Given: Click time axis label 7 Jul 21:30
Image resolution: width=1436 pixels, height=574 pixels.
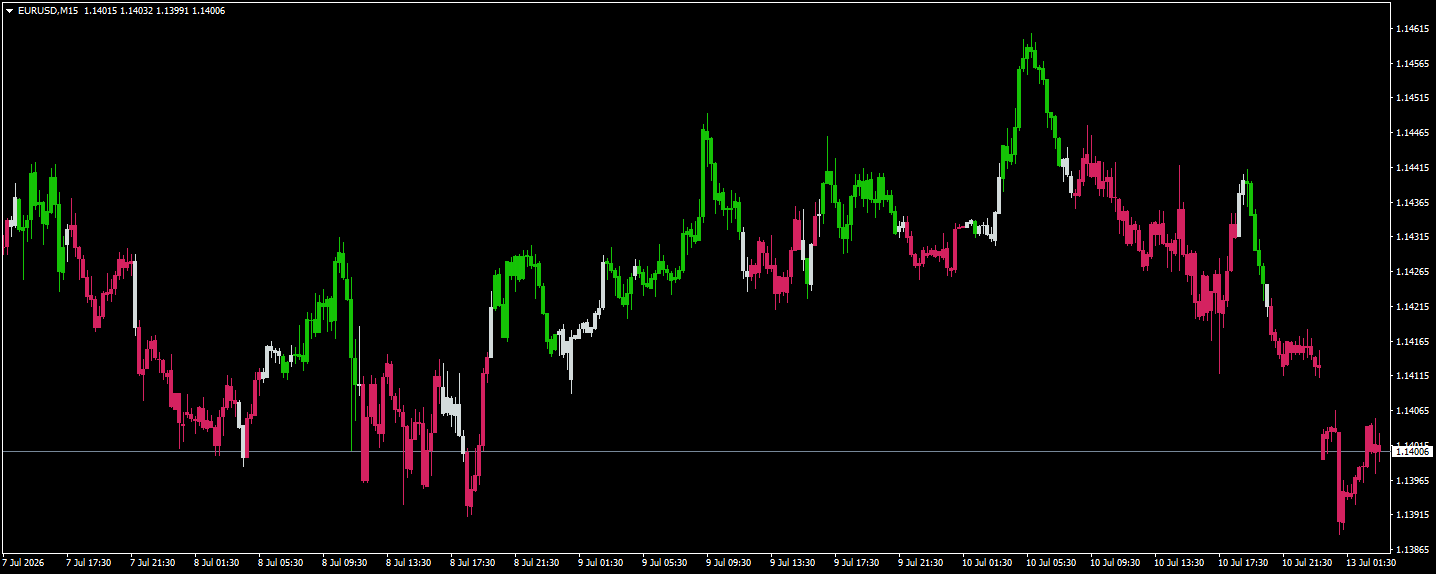Looking at the screenshot, I should point(153,563).
